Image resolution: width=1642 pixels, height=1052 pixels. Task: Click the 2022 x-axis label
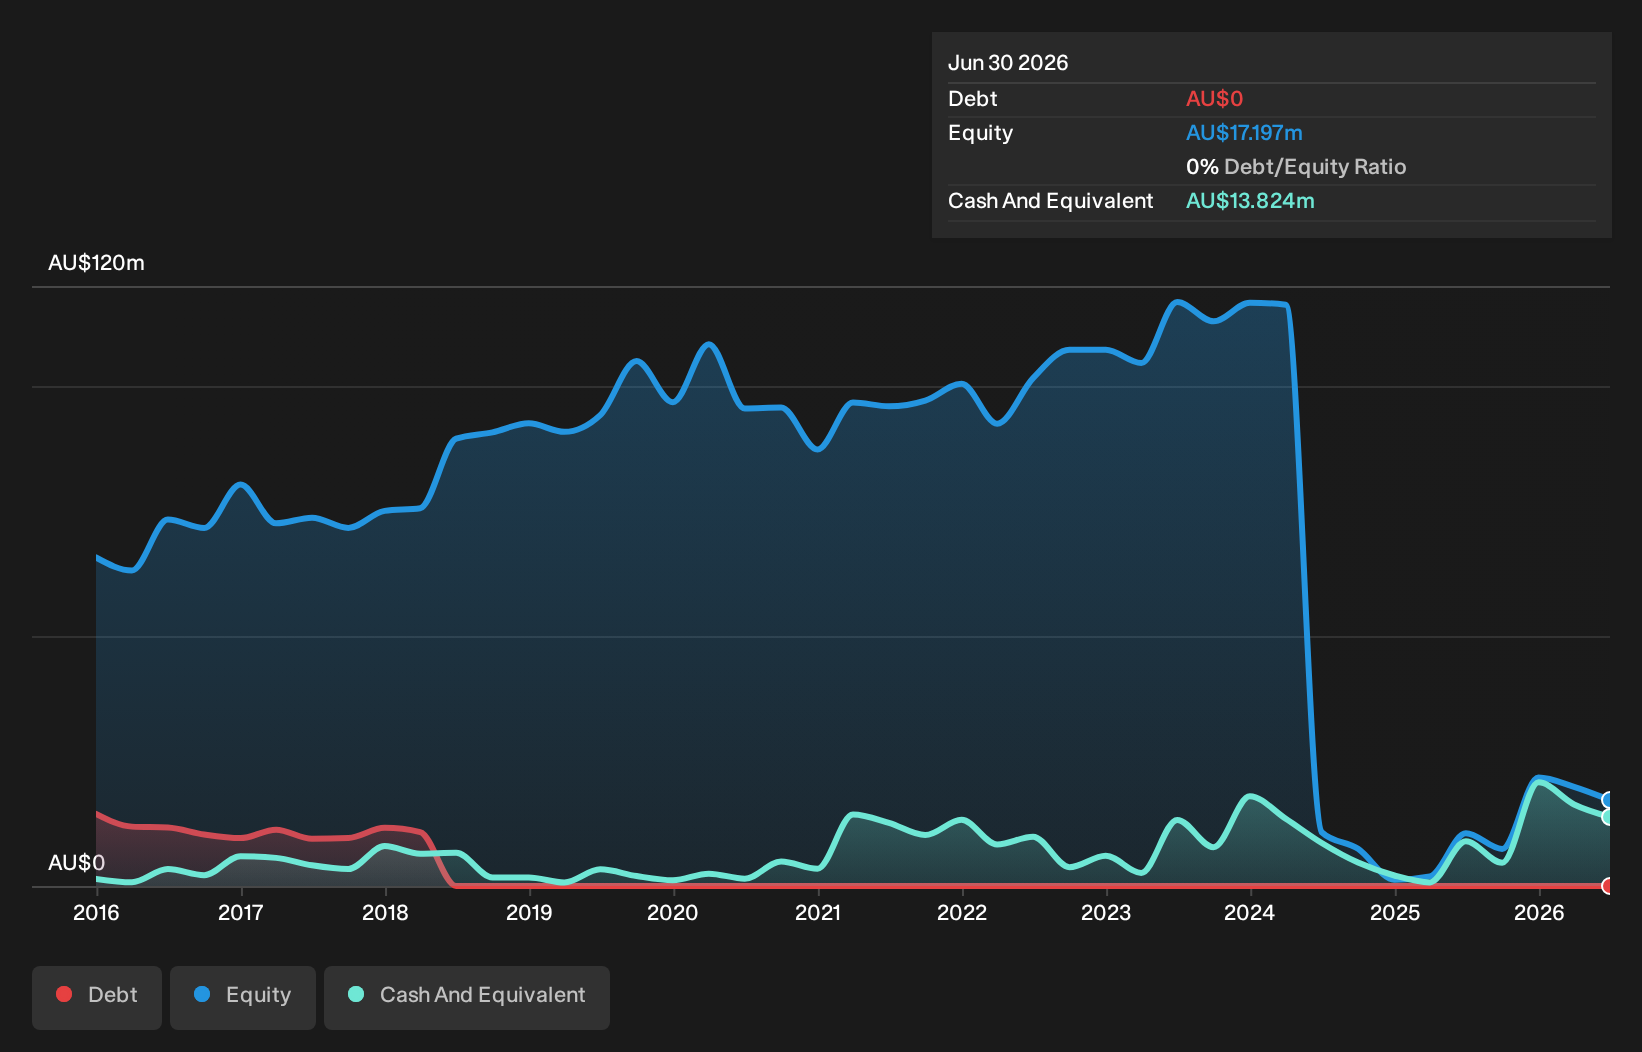point(962,912)
